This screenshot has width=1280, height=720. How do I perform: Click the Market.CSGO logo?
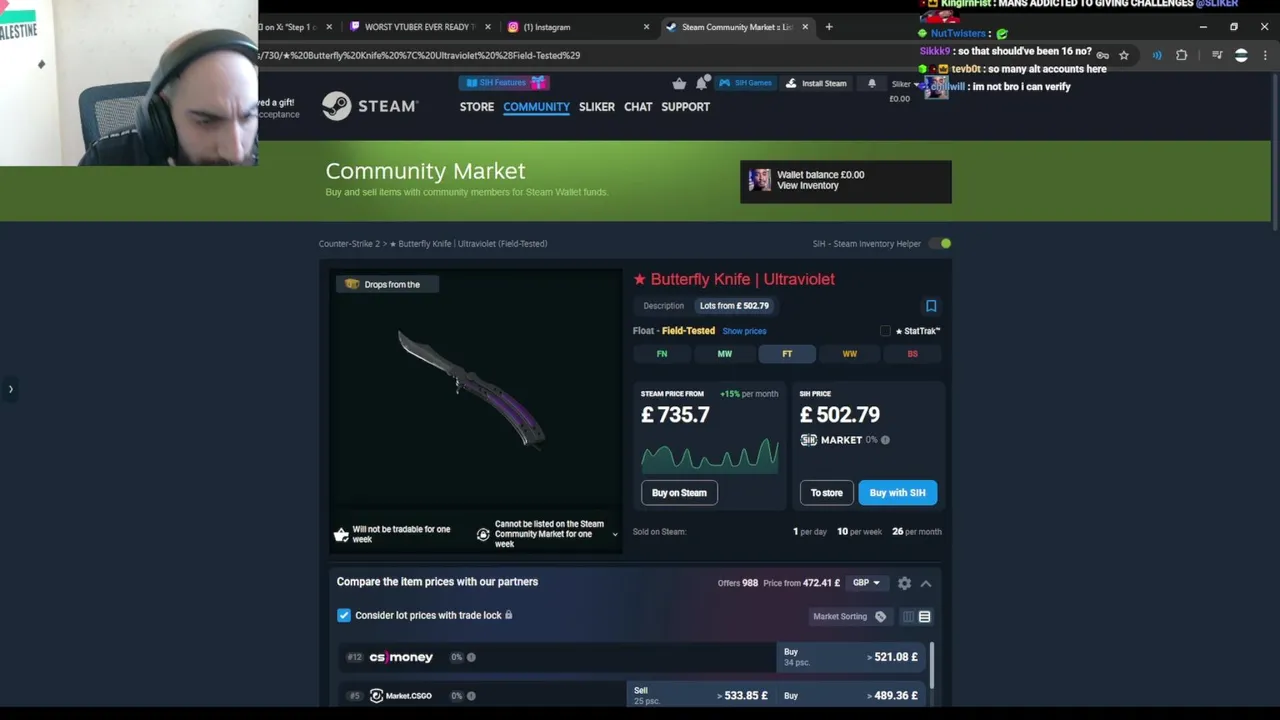coord(401,696)
